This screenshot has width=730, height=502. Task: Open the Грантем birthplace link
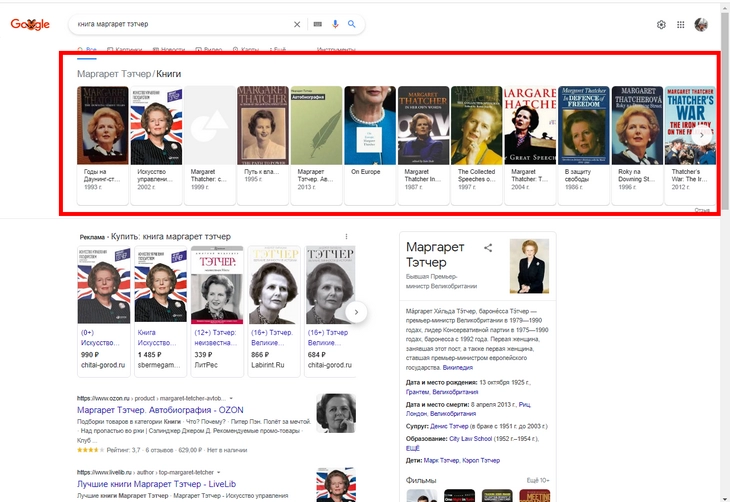[x=417, y=392]
